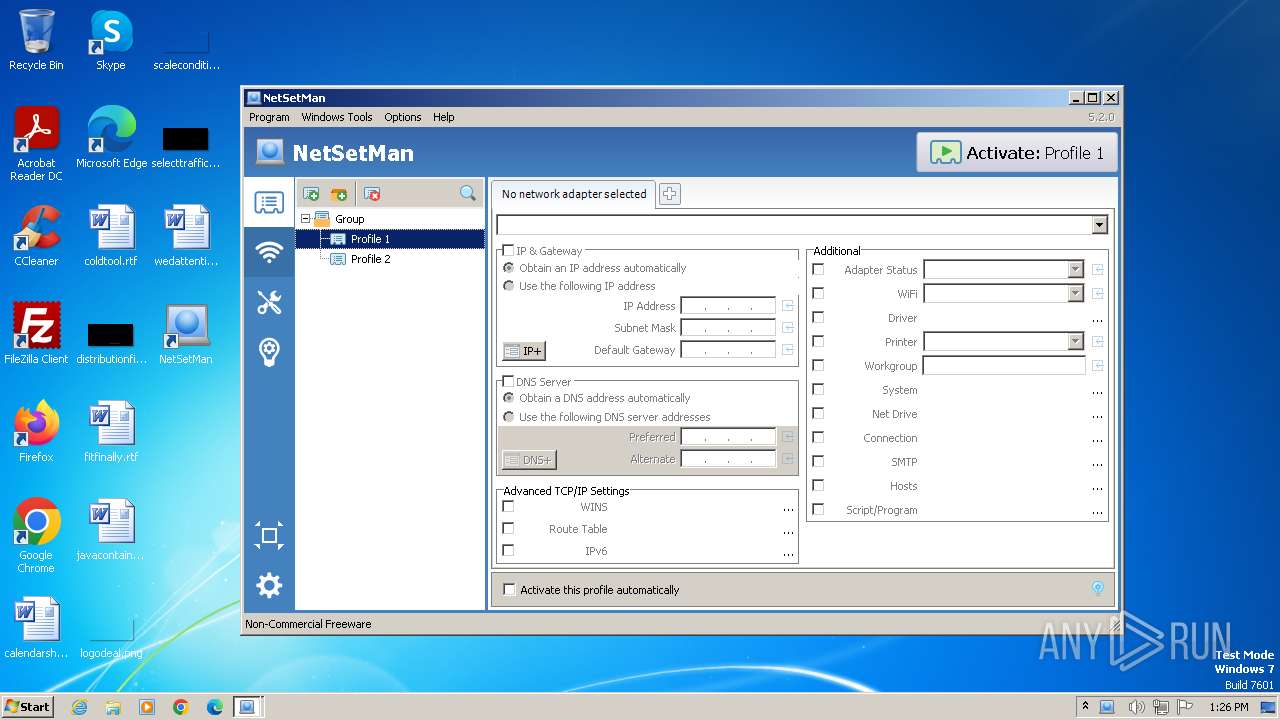Open the Help menu
This screenshot has height=720, width=1280.
pyautogui.click(x=444, y=117)
